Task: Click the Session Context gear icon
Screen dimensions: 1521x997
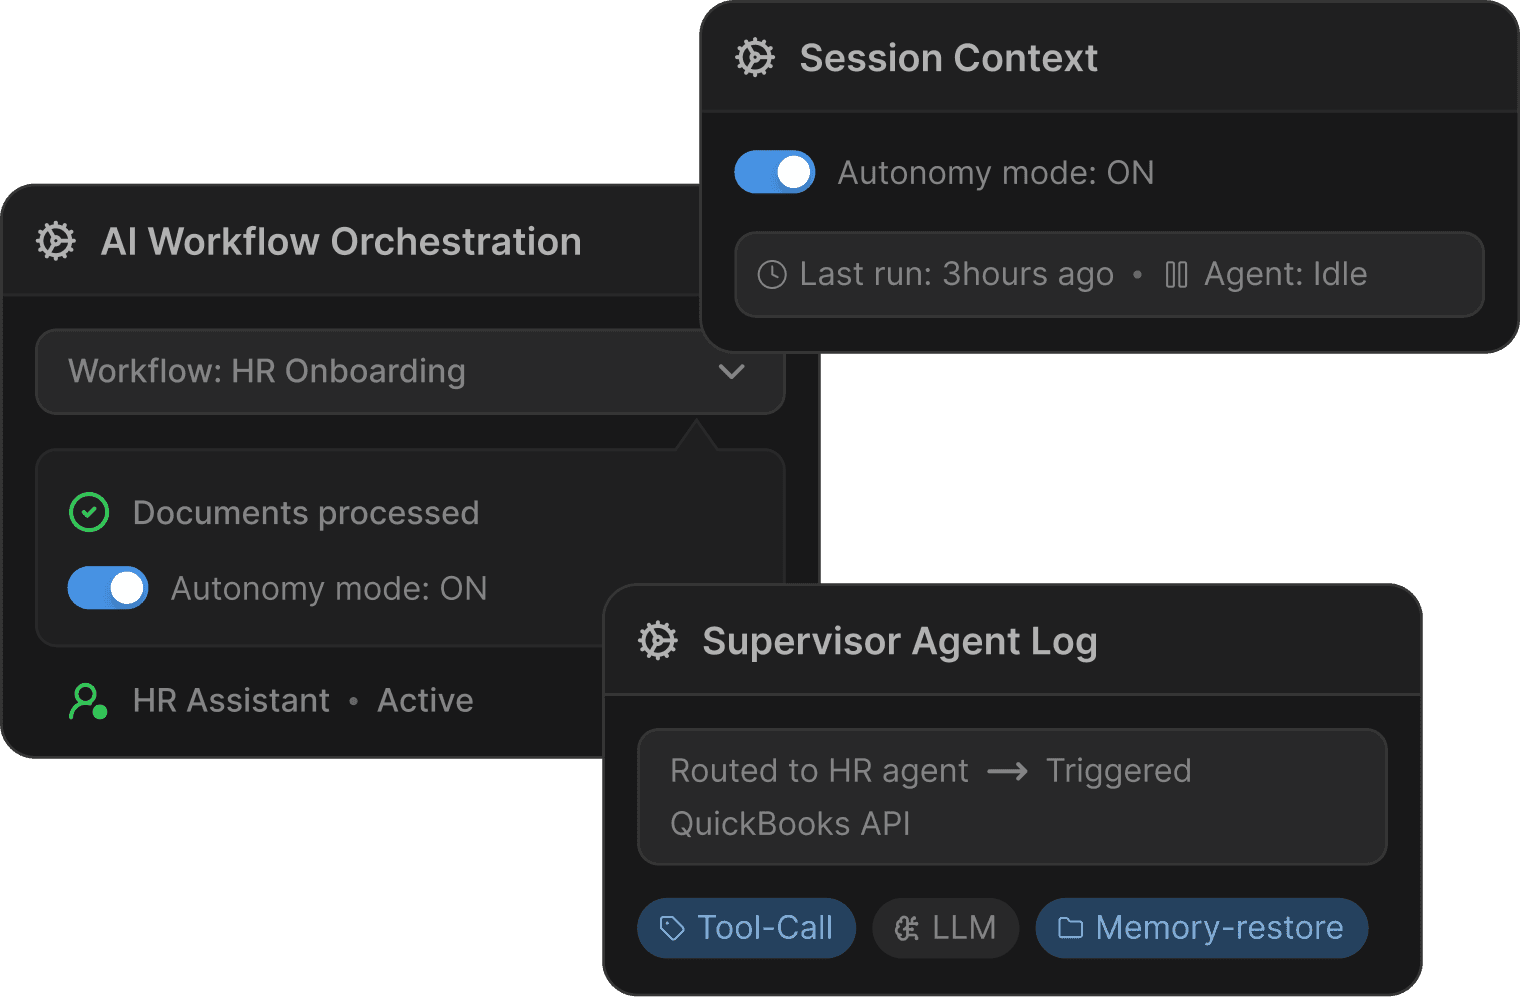Action: tap(755, 58)
